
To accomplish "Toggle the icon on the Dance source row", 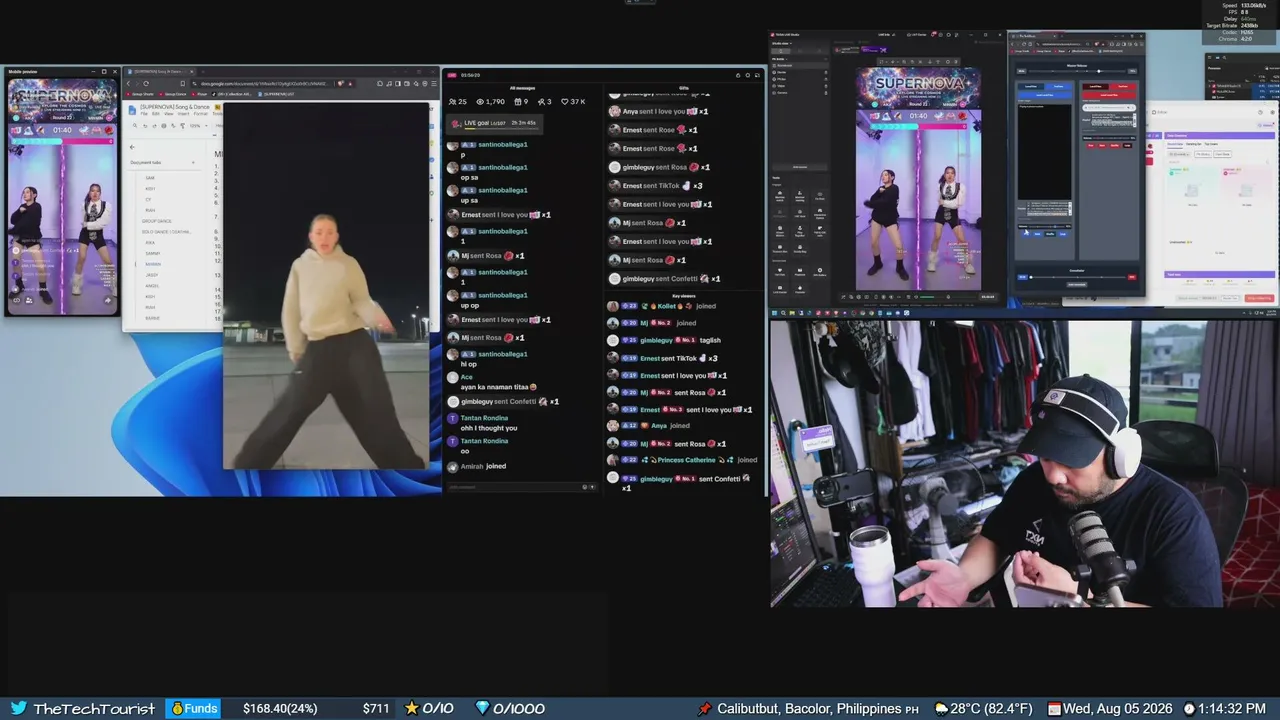I will coord(826,73).
